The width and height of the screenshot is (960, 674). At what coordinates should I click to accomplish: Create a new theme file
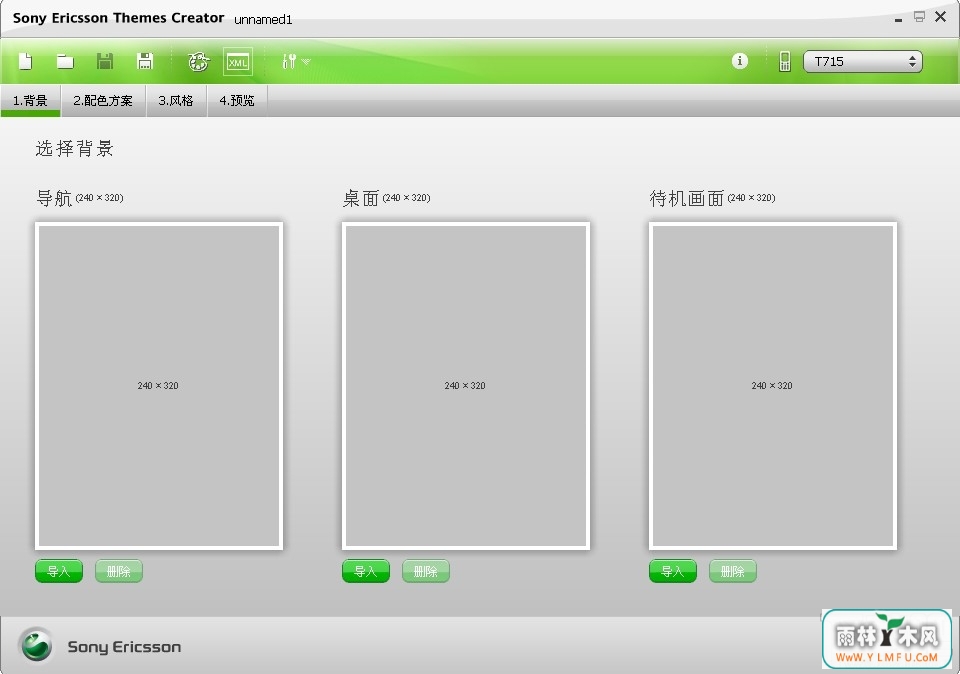pyautogui.click(x=26, y=61)
